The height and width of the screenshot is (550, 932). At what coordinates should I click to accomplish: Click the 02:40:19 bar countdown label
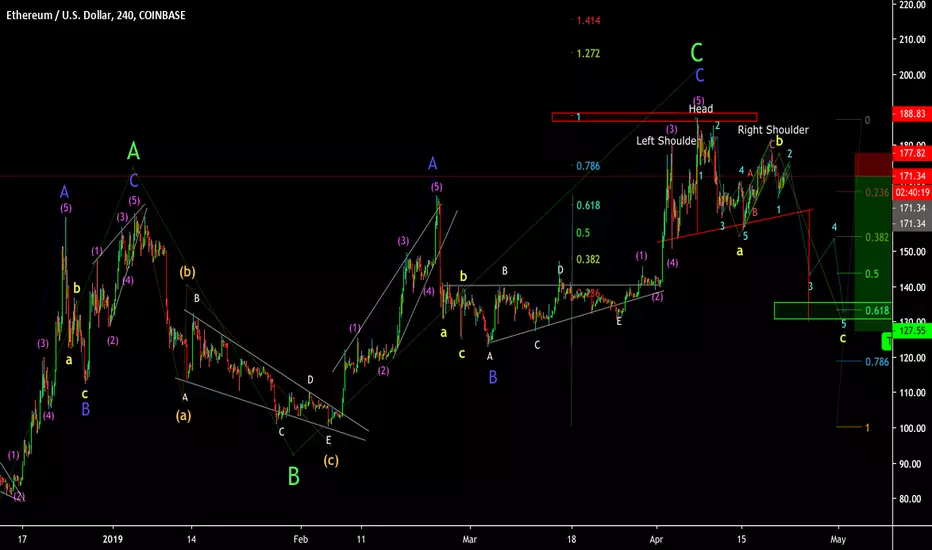pos(912,193)
